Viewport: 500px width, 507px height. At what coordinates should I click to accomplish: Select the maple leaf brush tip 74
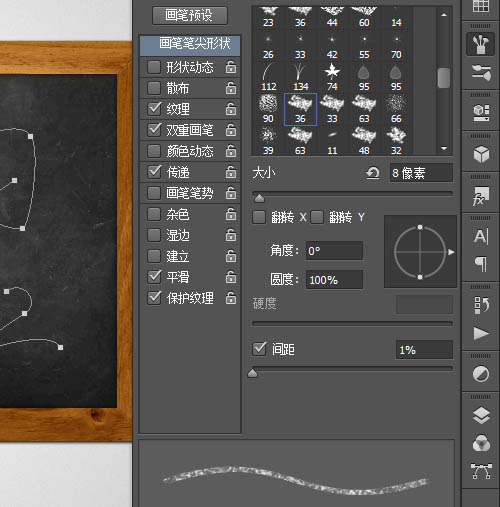332,77
